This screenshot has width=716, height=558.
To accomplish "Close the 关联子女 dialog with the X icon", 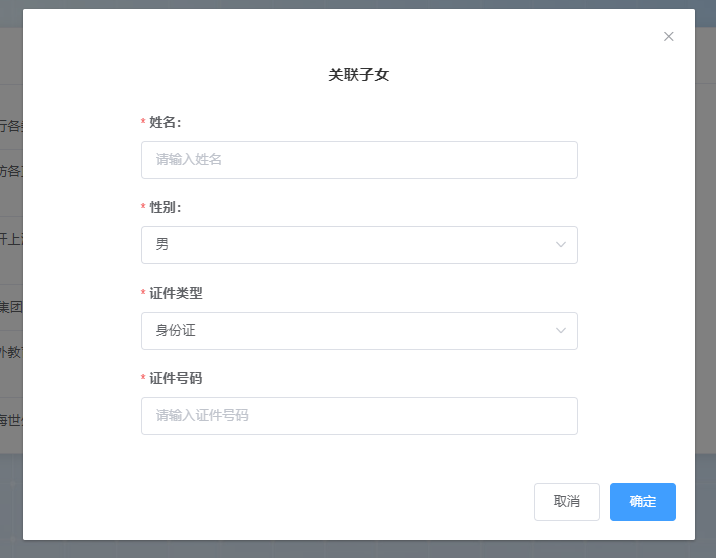I will click(x=669, y=37).
